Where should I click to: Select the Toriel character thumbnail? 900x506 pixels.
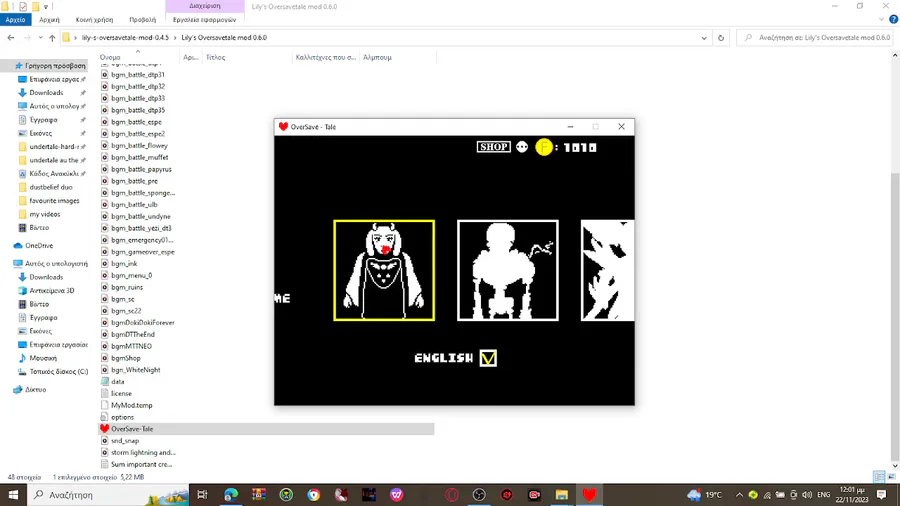[384, 270]
